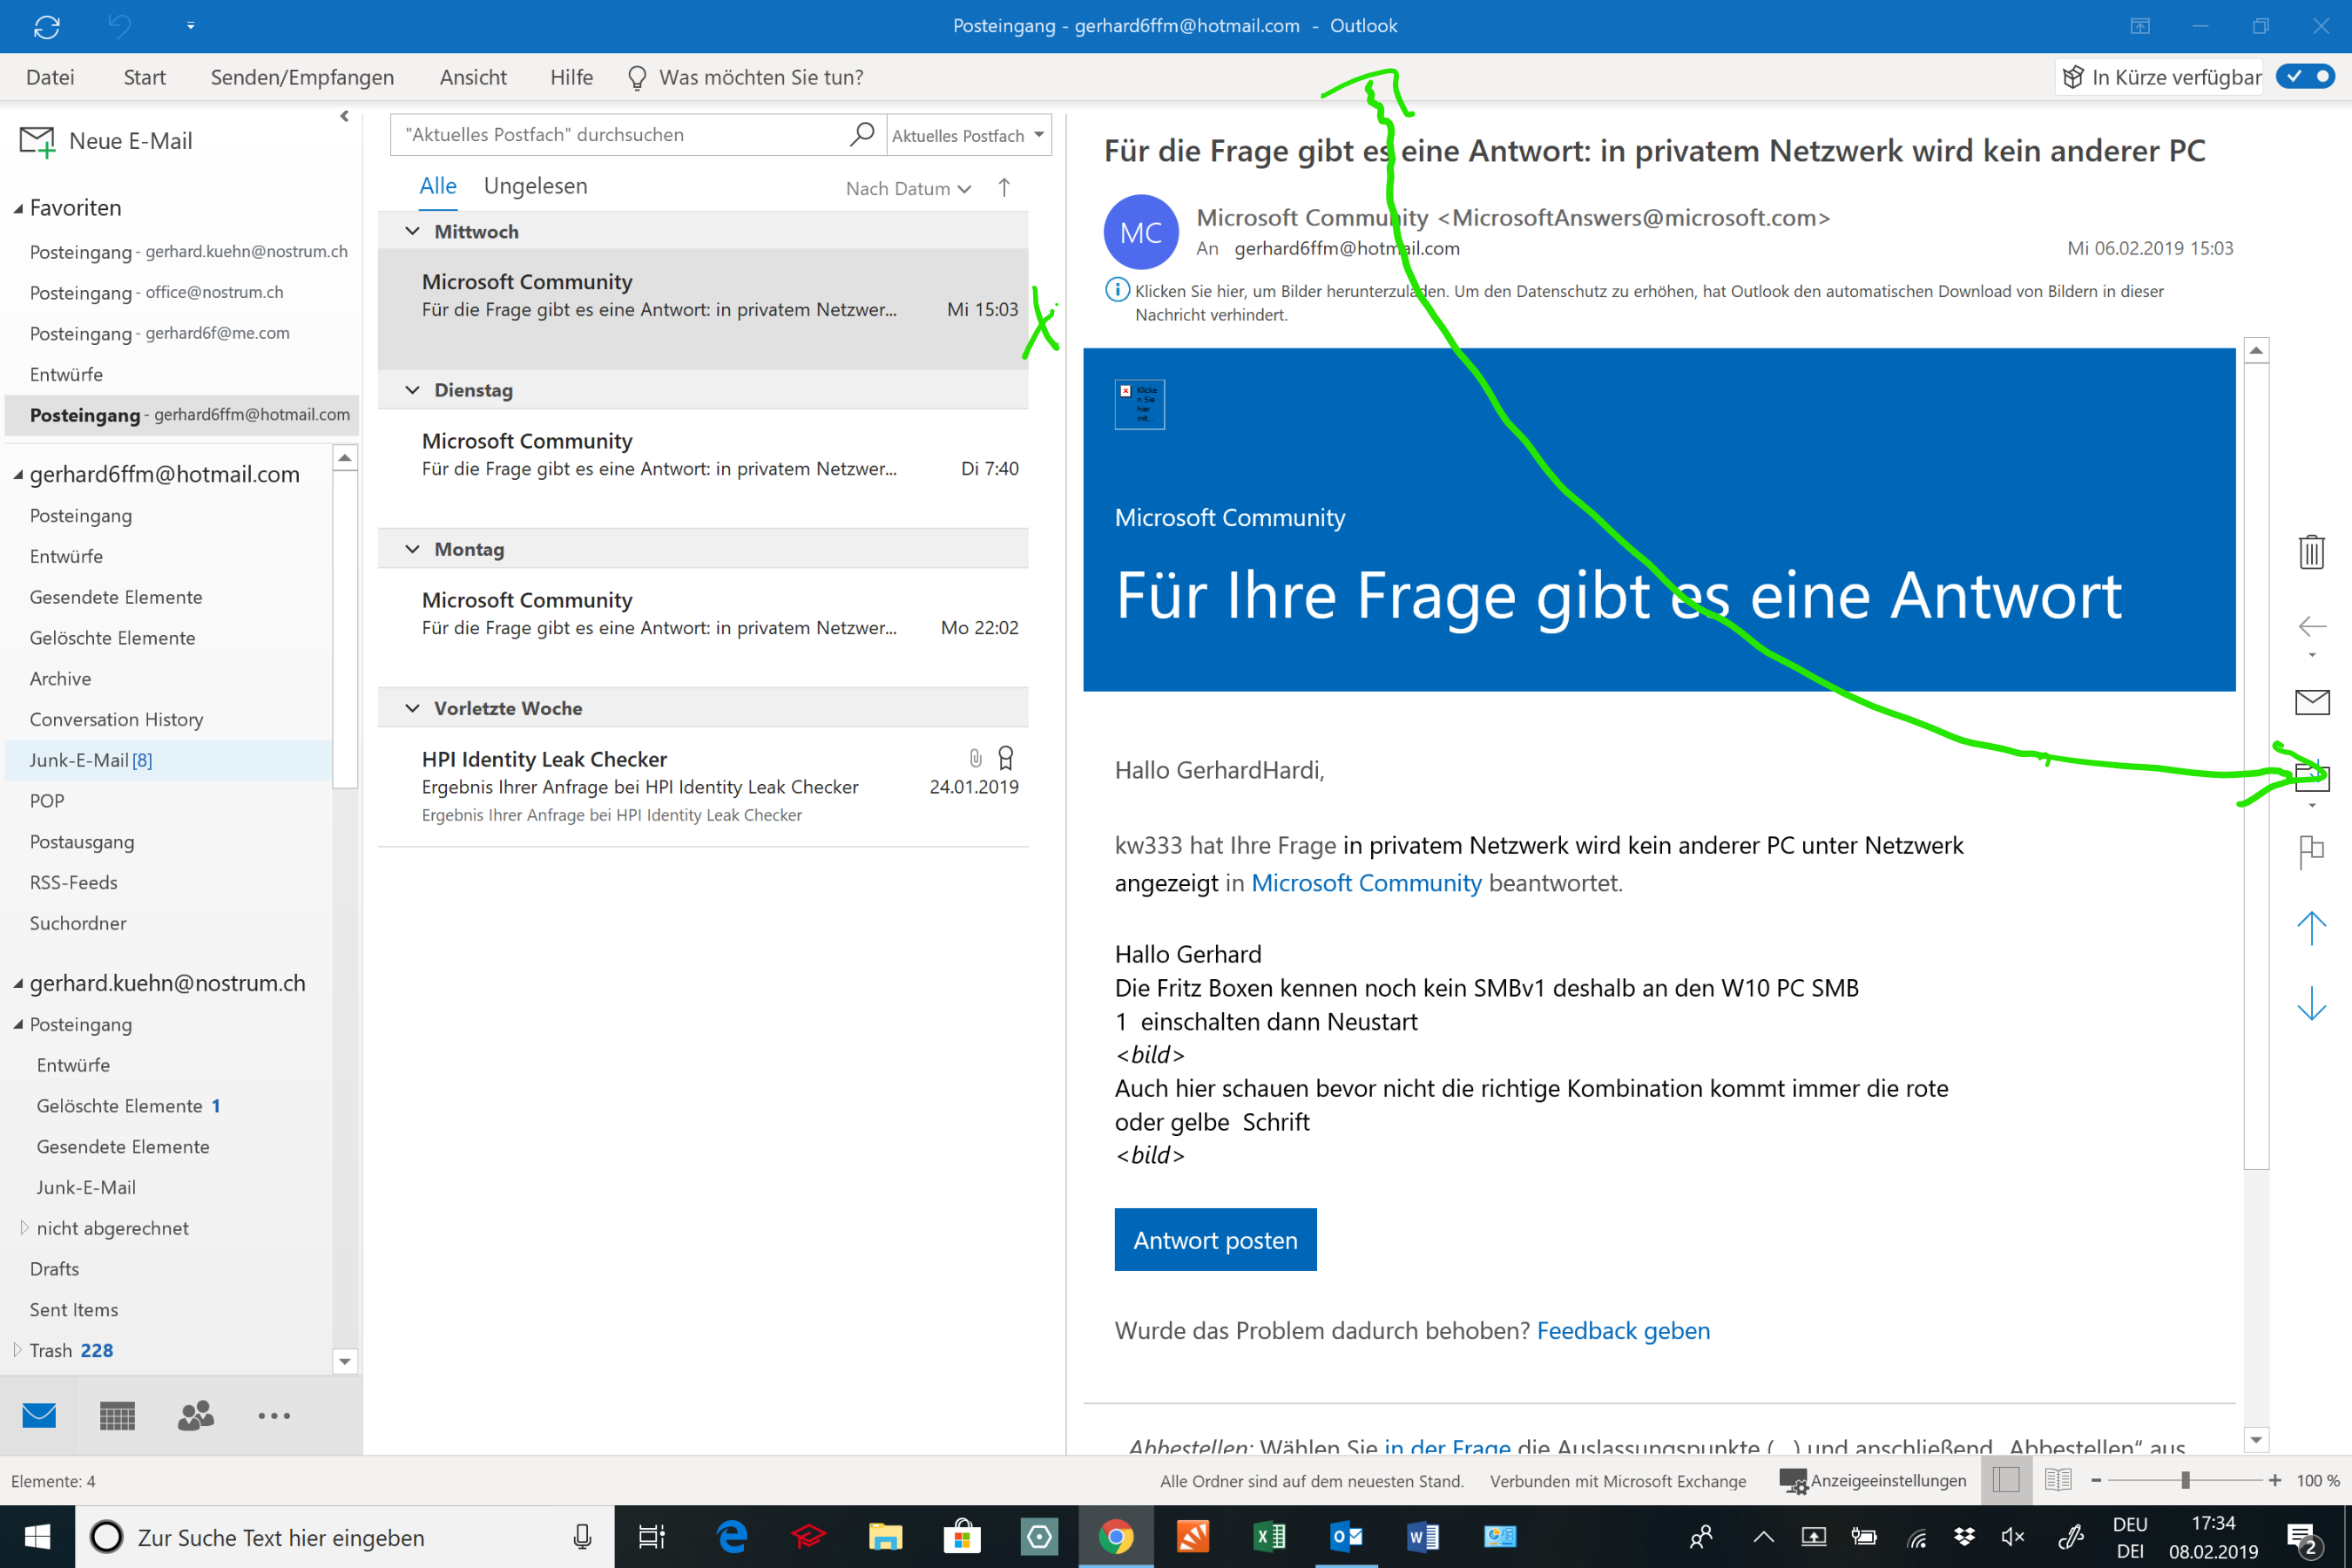This screenshot has width=2352, height=1568.
Task: Open the Datei menu
Action: tap(50, 77)
